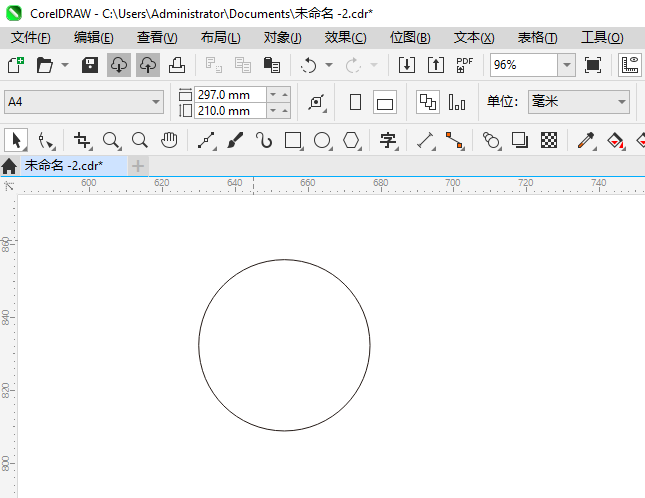Toggle all pages layout button
The width and height of the screenshot is (645, 498).
(x=428, y=102)
